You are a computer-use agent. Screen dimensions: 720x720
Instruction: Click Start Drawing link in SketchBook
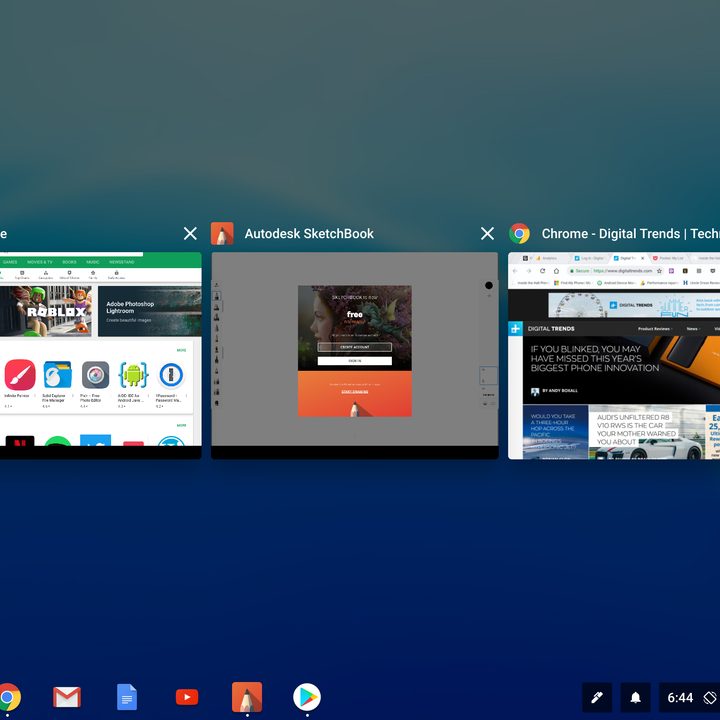coord(354,392)
